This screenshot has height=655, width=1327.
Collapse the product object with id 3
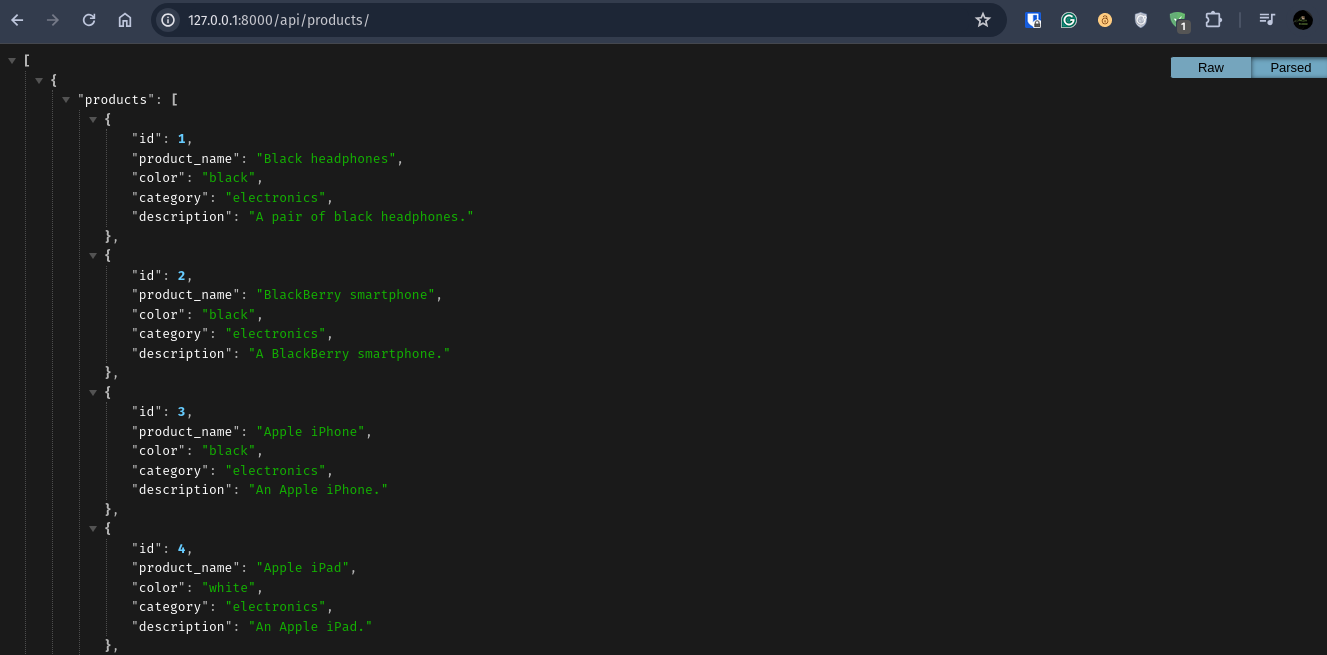tap(93, 392)
